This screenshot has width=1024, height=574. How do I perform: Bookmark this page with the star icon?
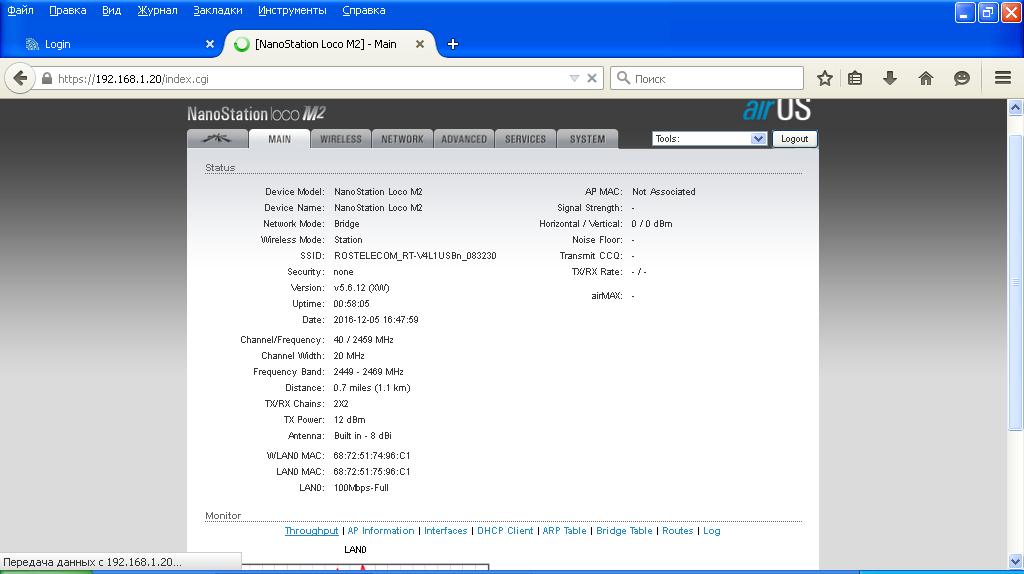tap(825, 78)
